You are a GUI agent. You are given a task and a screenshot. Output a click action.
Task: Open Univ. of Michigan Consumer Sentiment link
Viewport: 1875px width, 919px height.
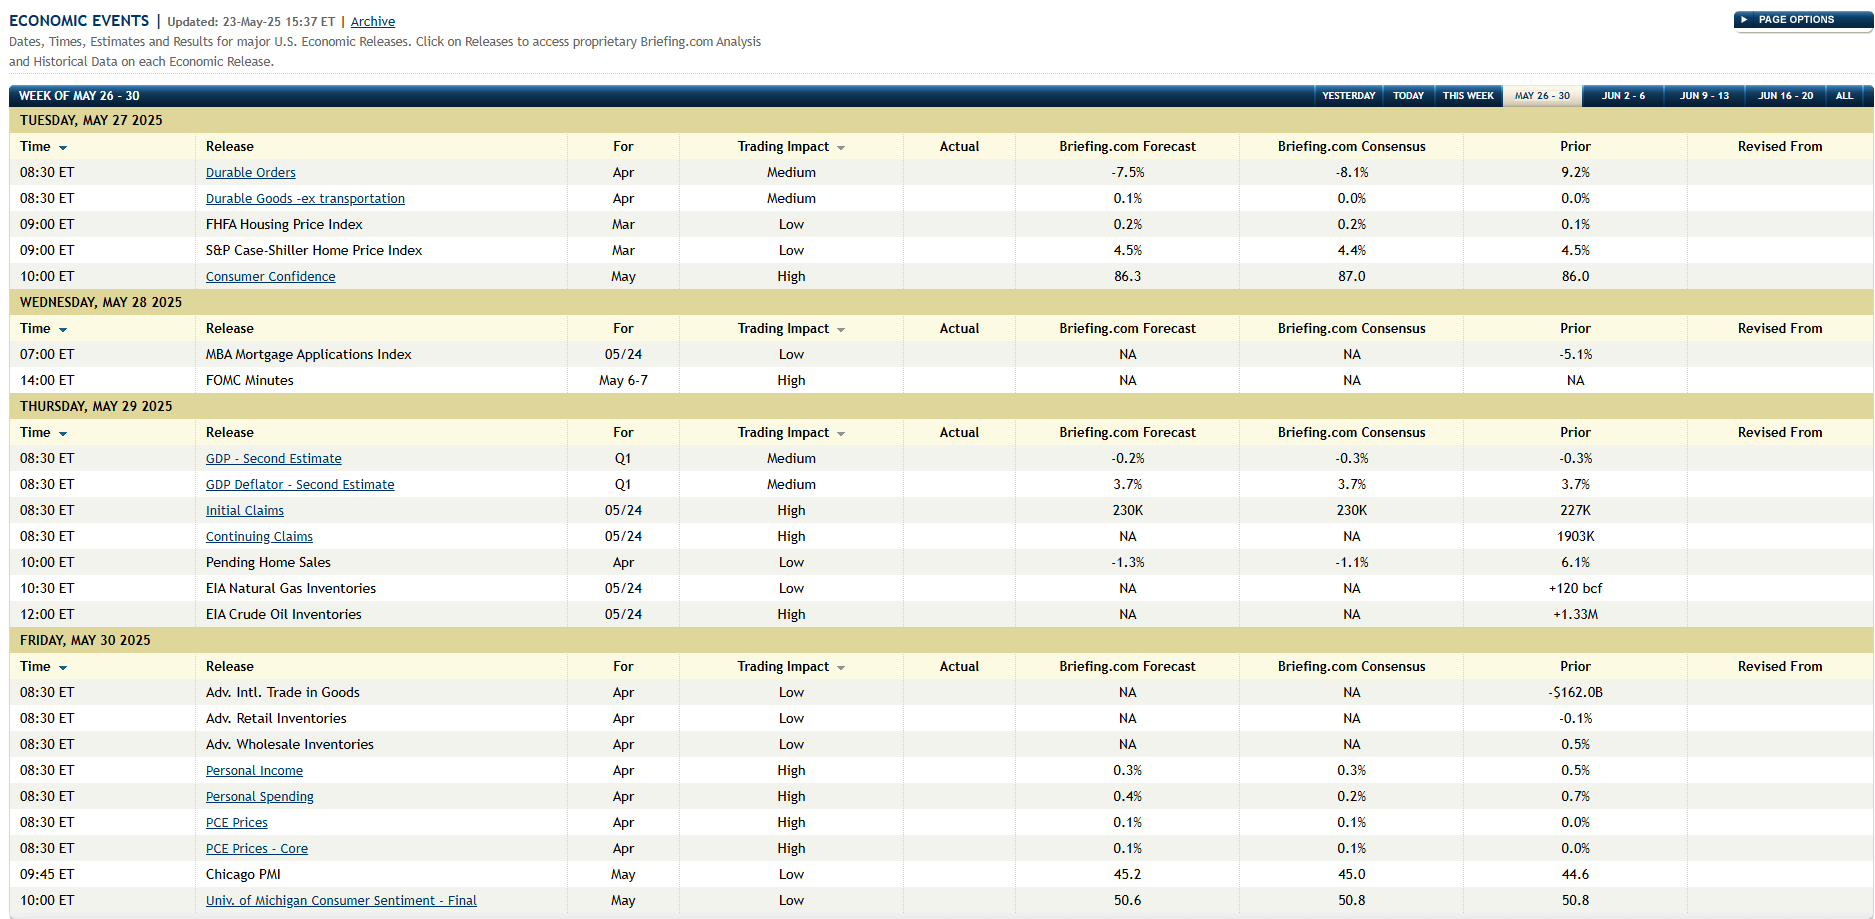(x=341, y=901)
